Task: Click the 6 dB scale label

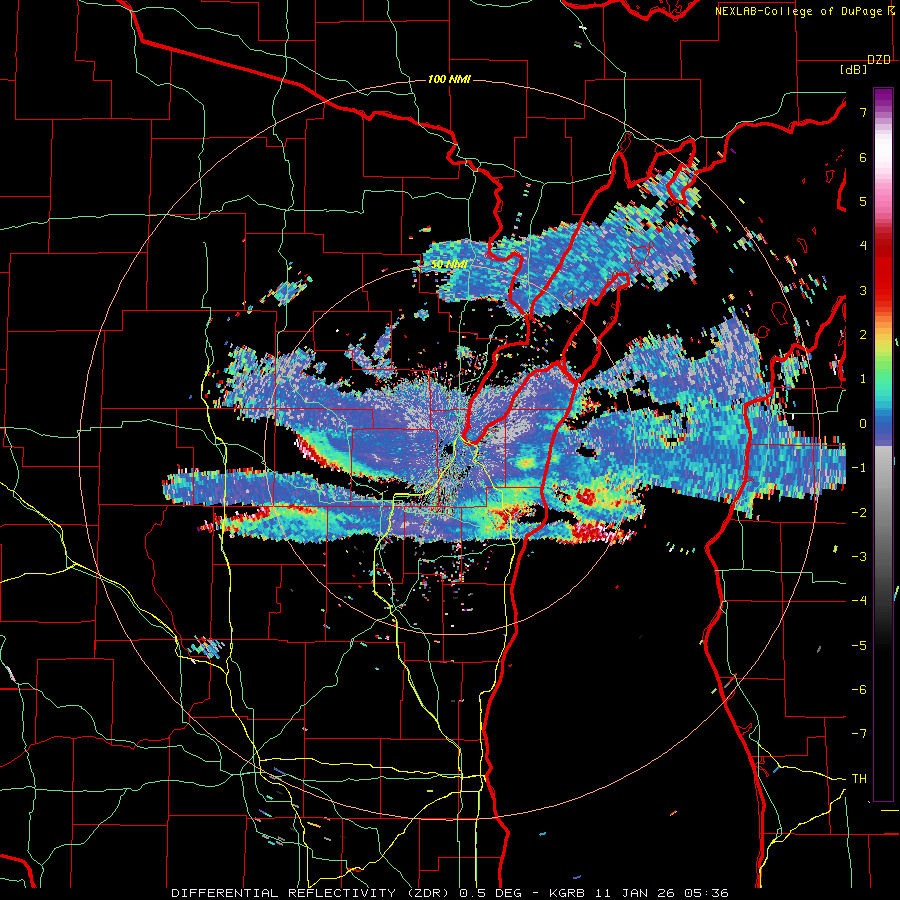Action: pyautogui.click(x=863, y=157)
